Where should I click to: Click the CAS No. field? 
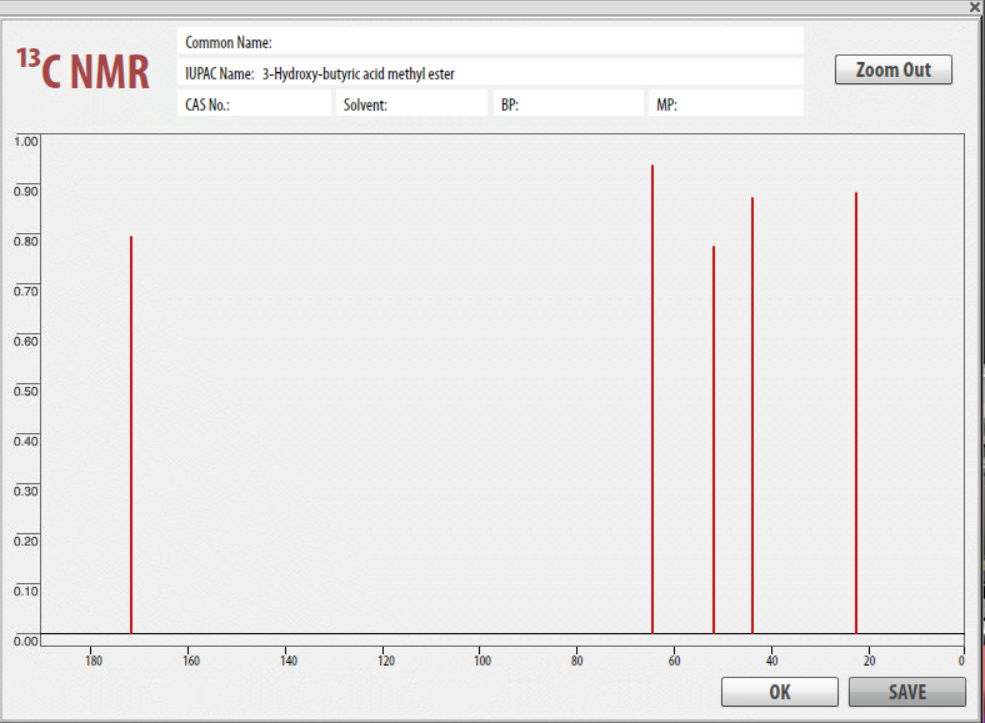point(254,104)
